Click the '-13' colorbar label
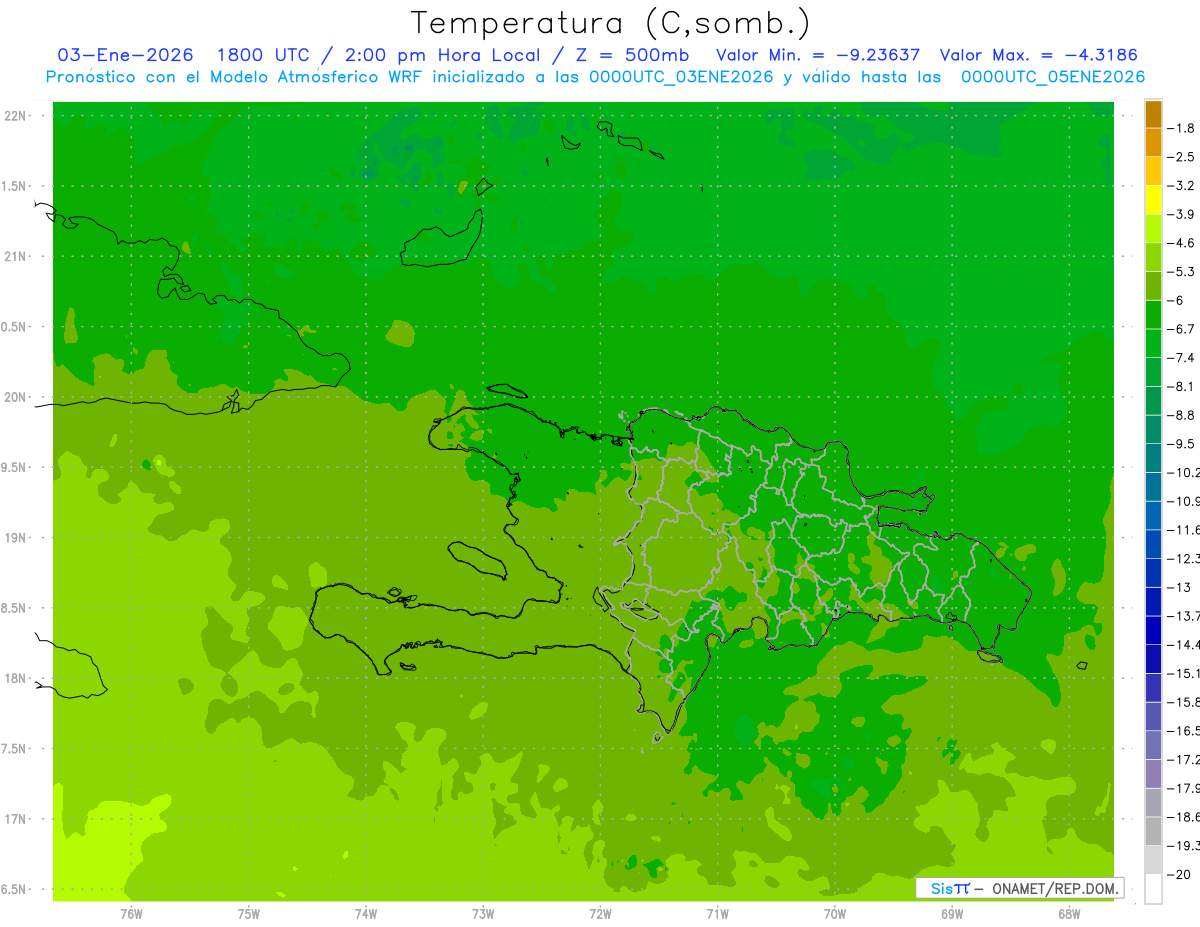 point(1179,587)
